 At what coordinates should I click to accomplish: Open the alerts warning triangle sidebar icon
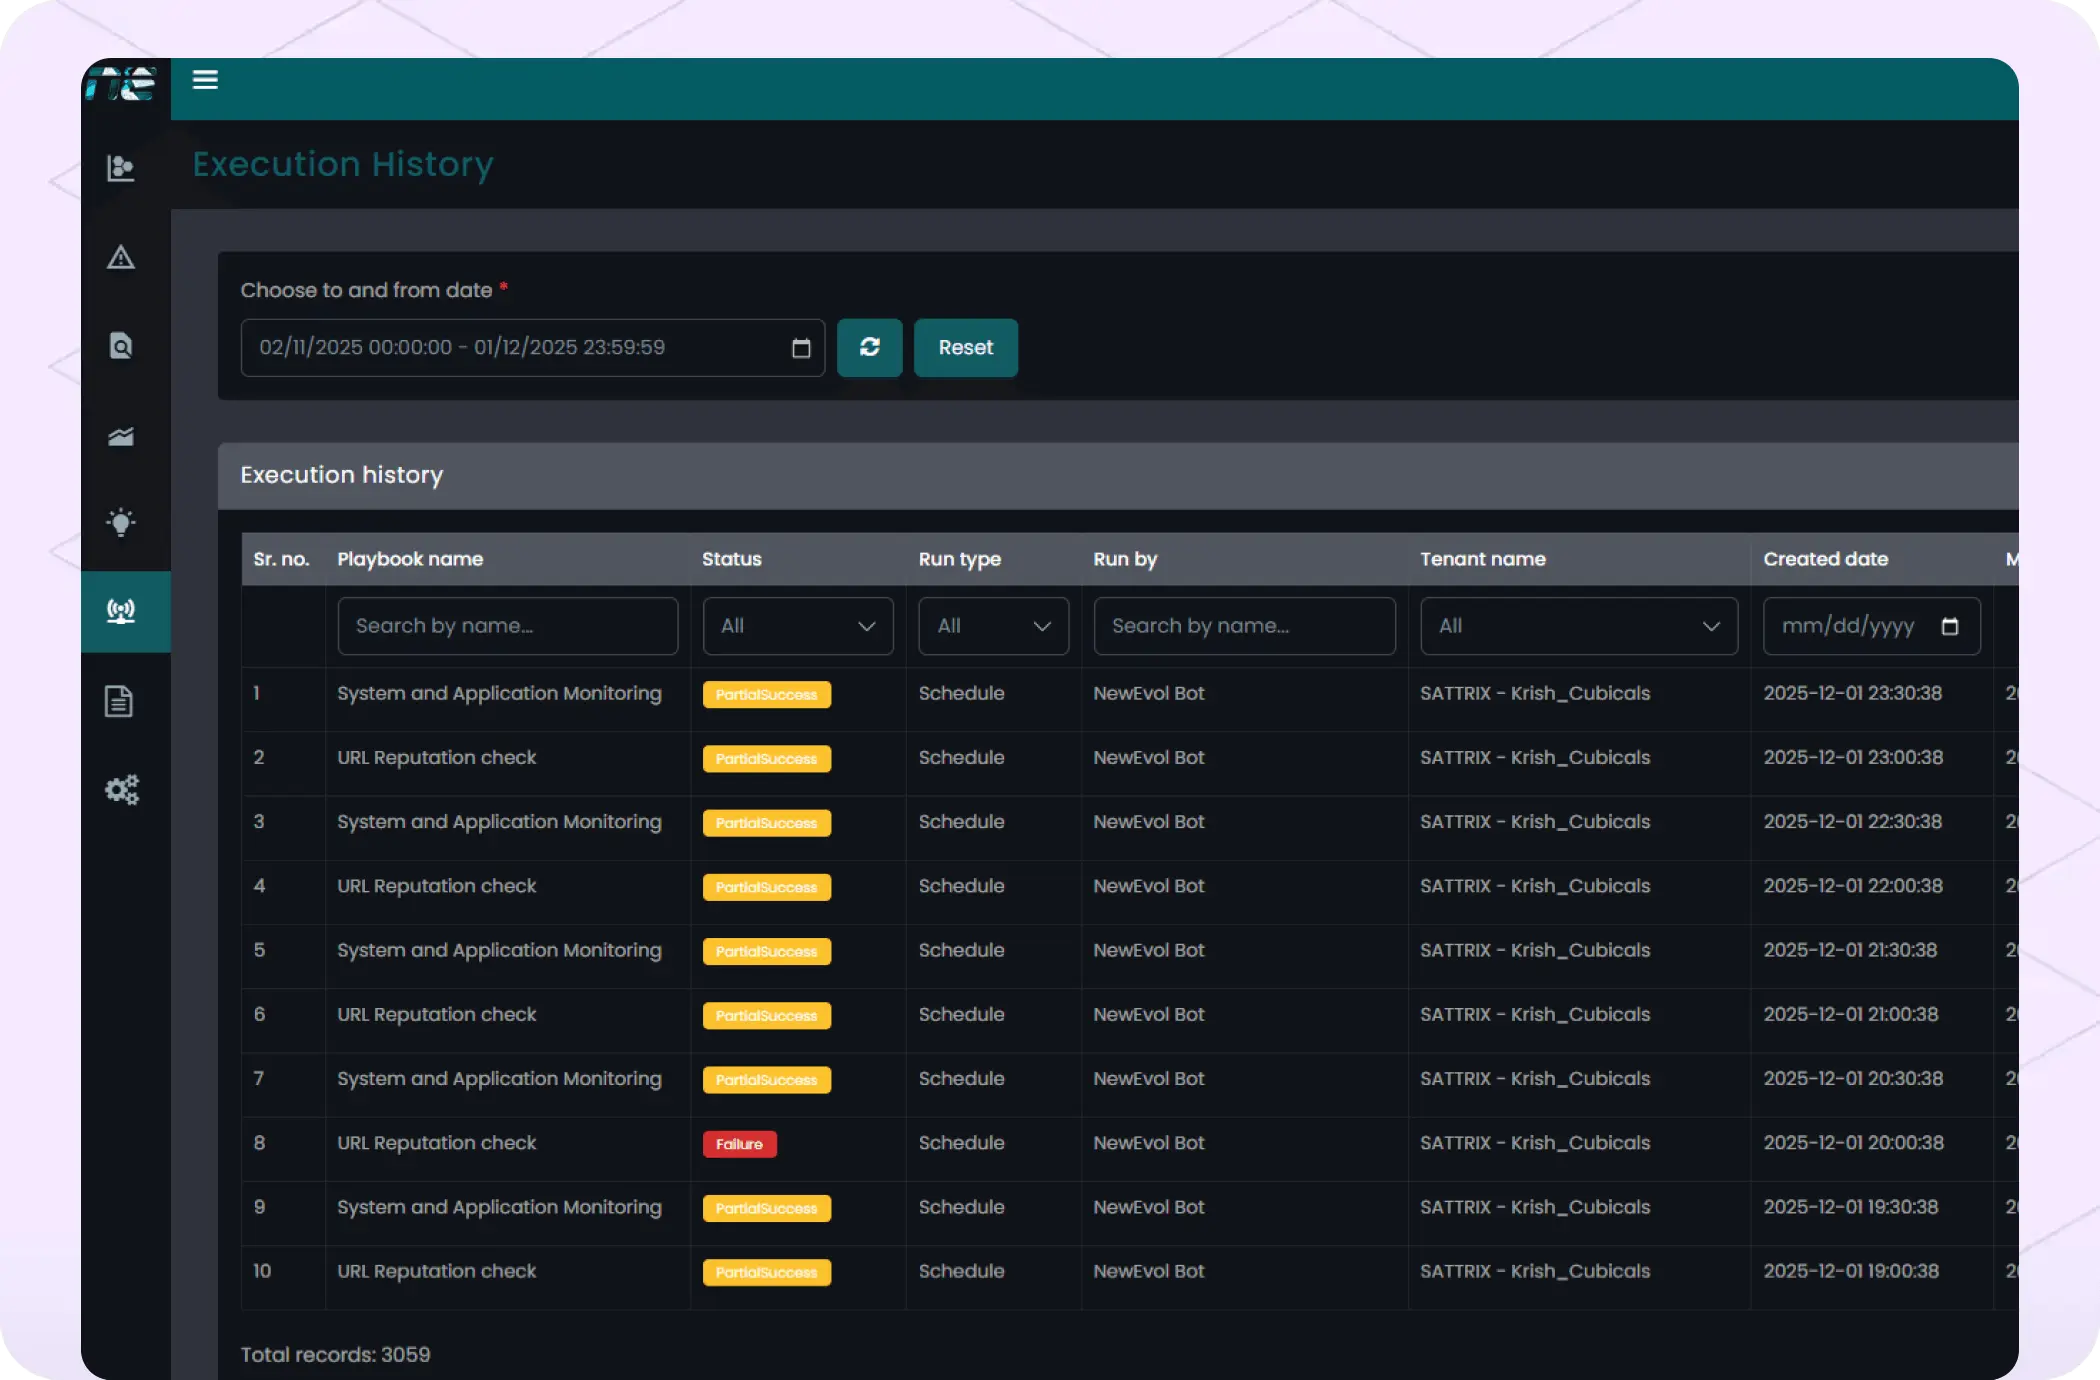tap(121, 258)
